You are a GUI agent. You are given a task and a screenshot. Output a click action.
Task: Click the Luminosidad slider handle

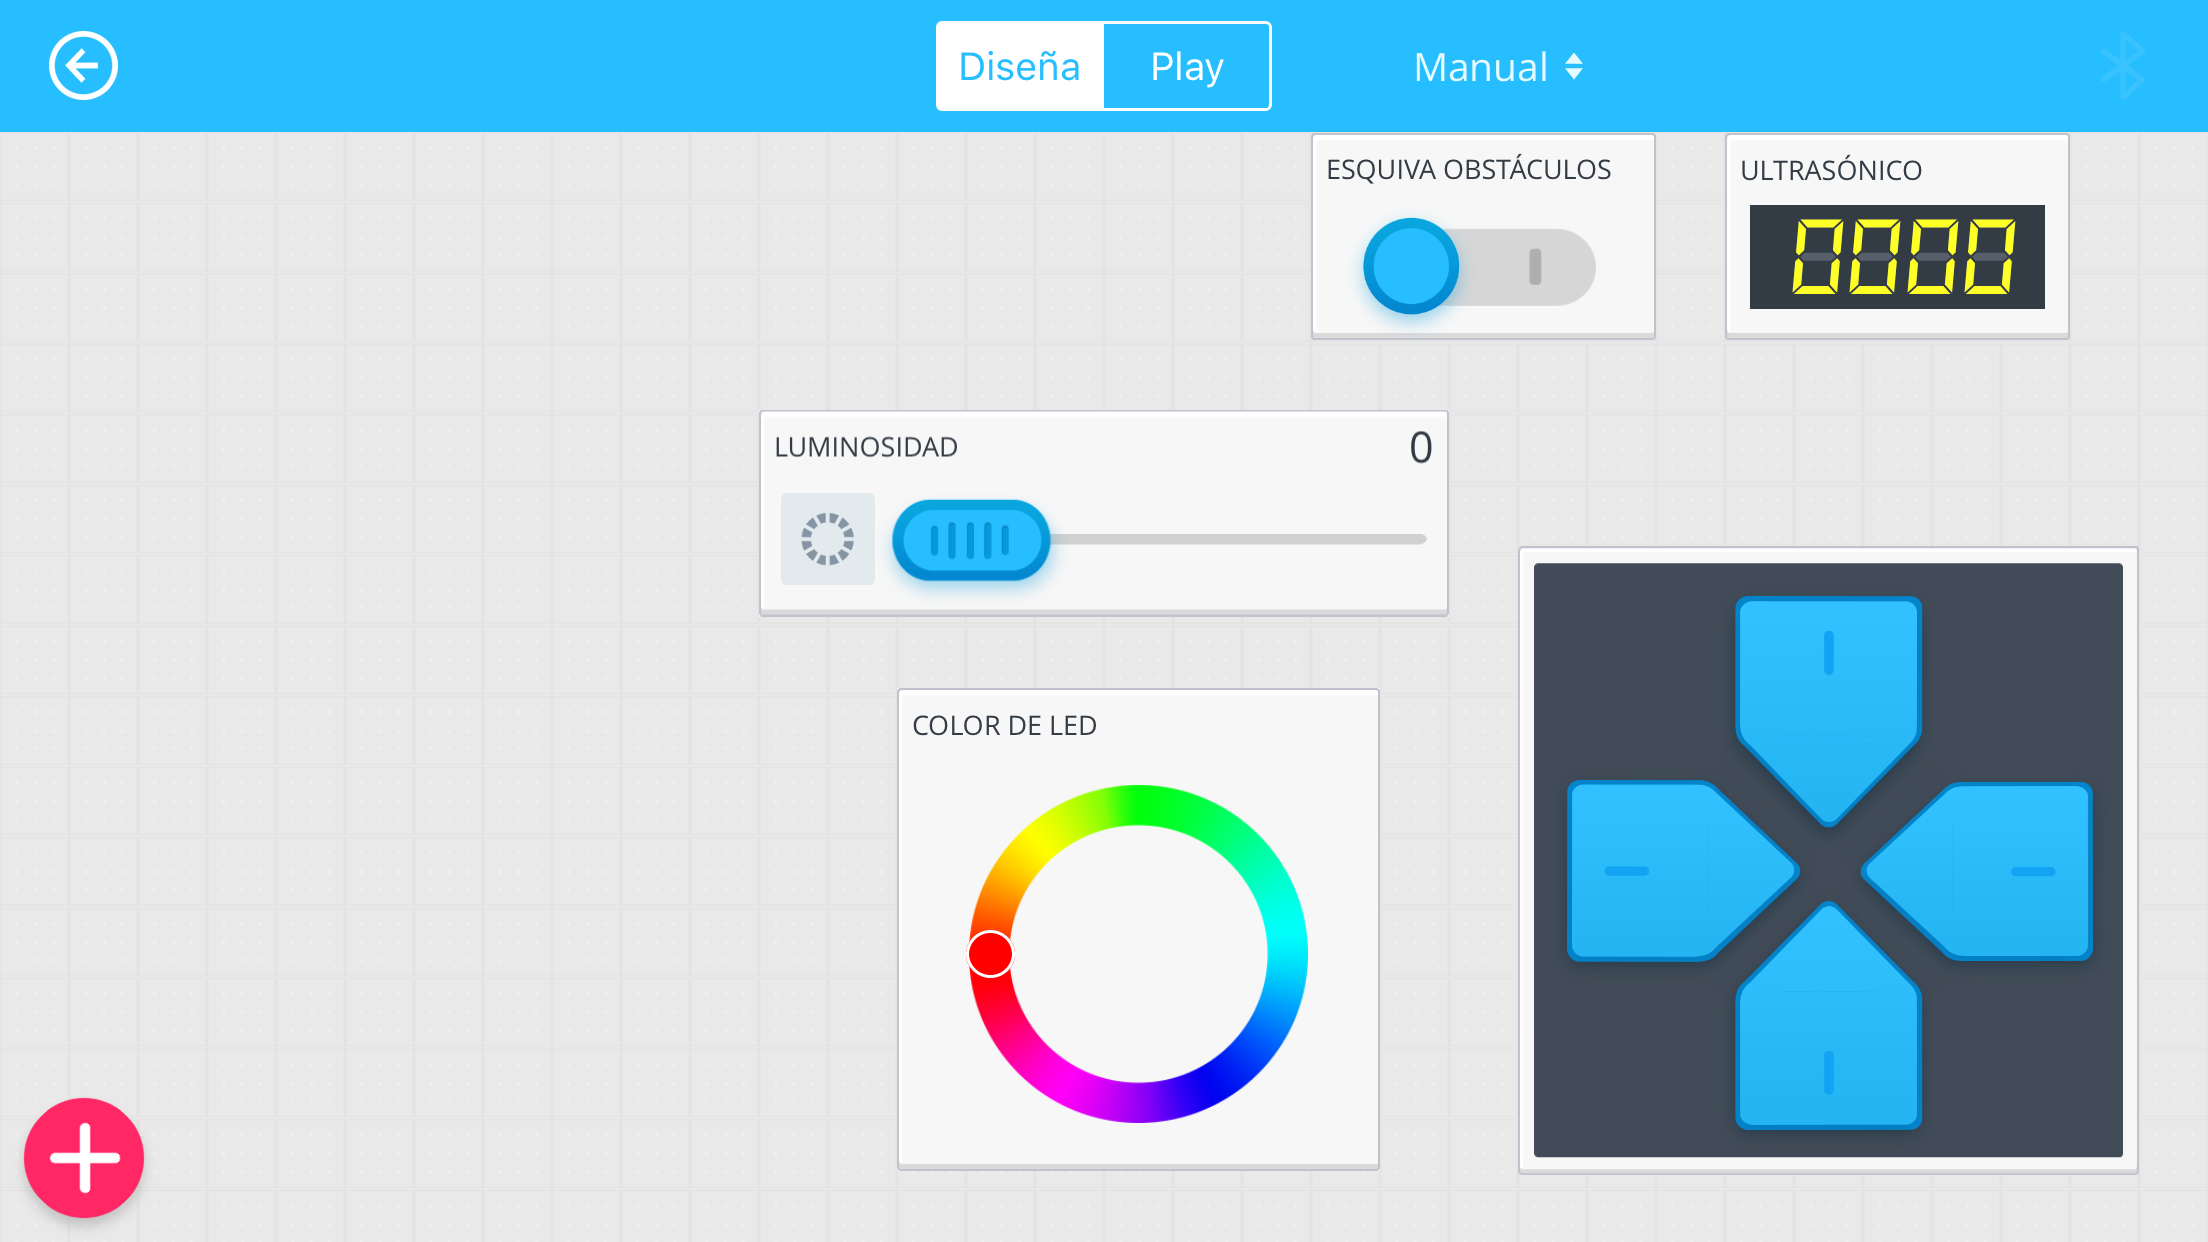pos(970,540)
